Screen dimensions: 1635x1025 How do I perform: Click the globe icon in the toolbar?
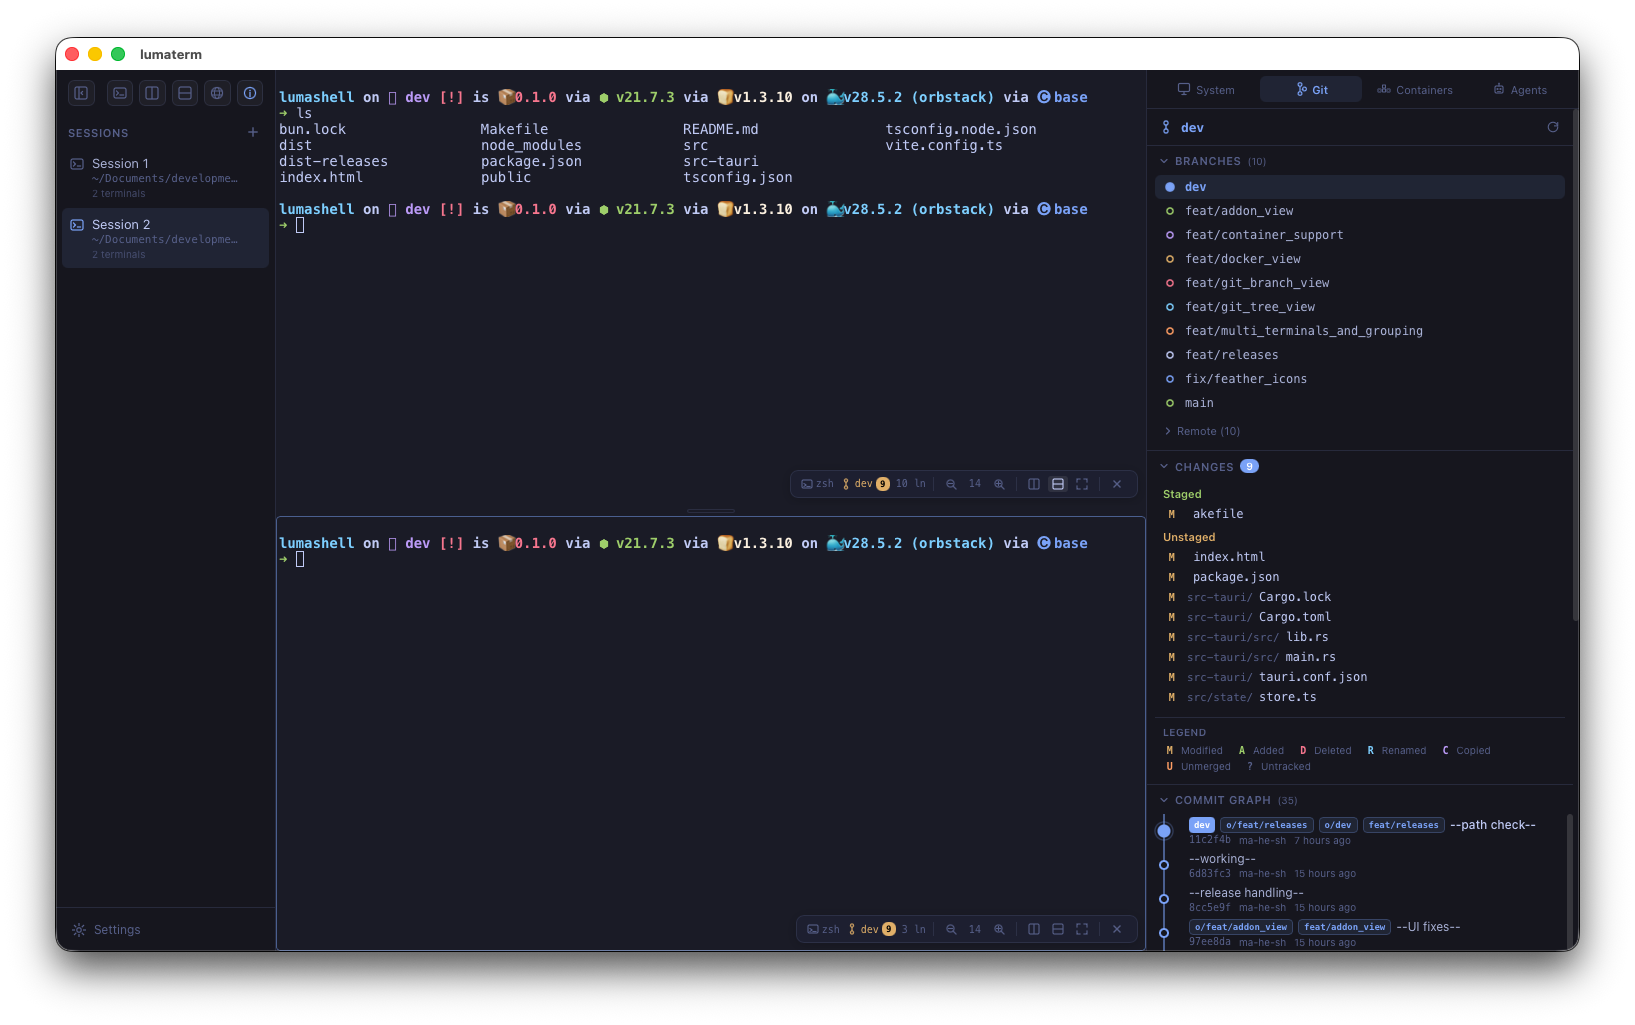coord(217,92)
